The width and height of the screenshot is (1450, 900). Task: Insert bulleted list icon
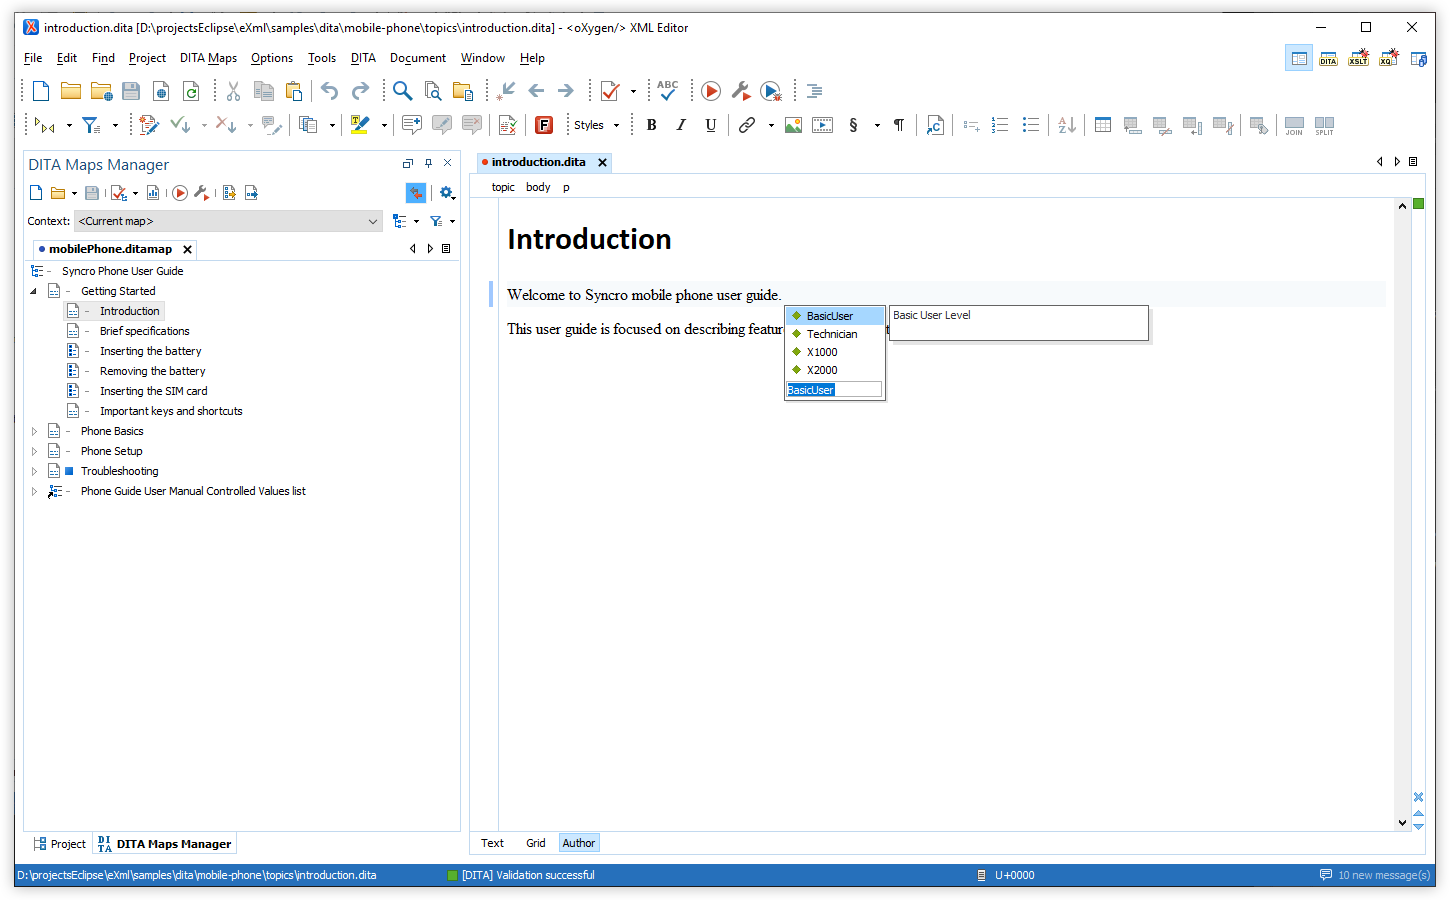[x=1031, y=125]
